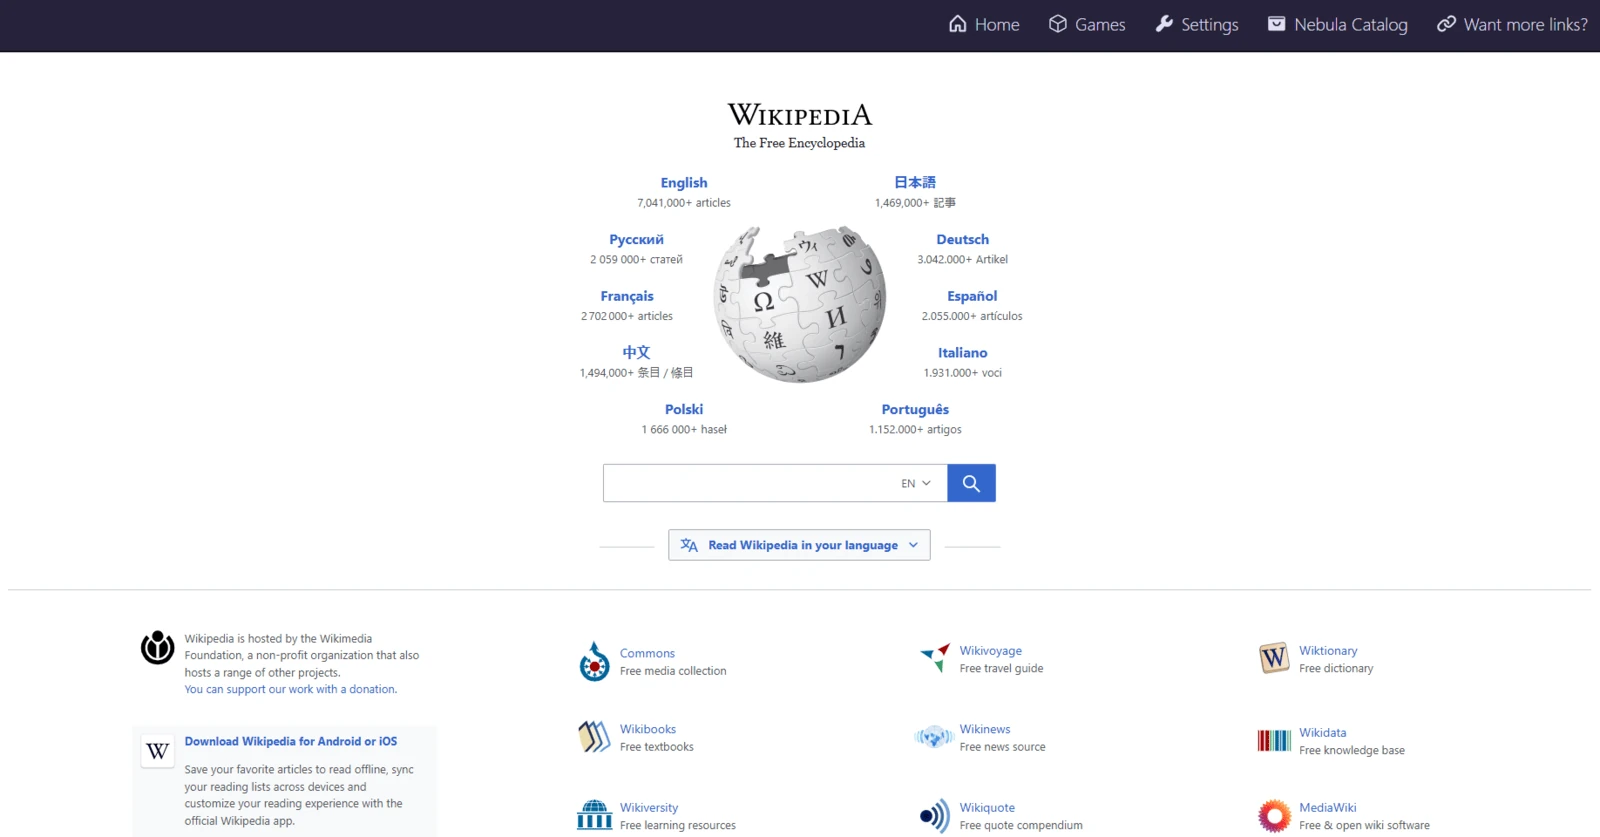Click the WIKIPEDIA wordmark heading
The height and width of the screenshot is (837, 1600).
coord(800,115)
